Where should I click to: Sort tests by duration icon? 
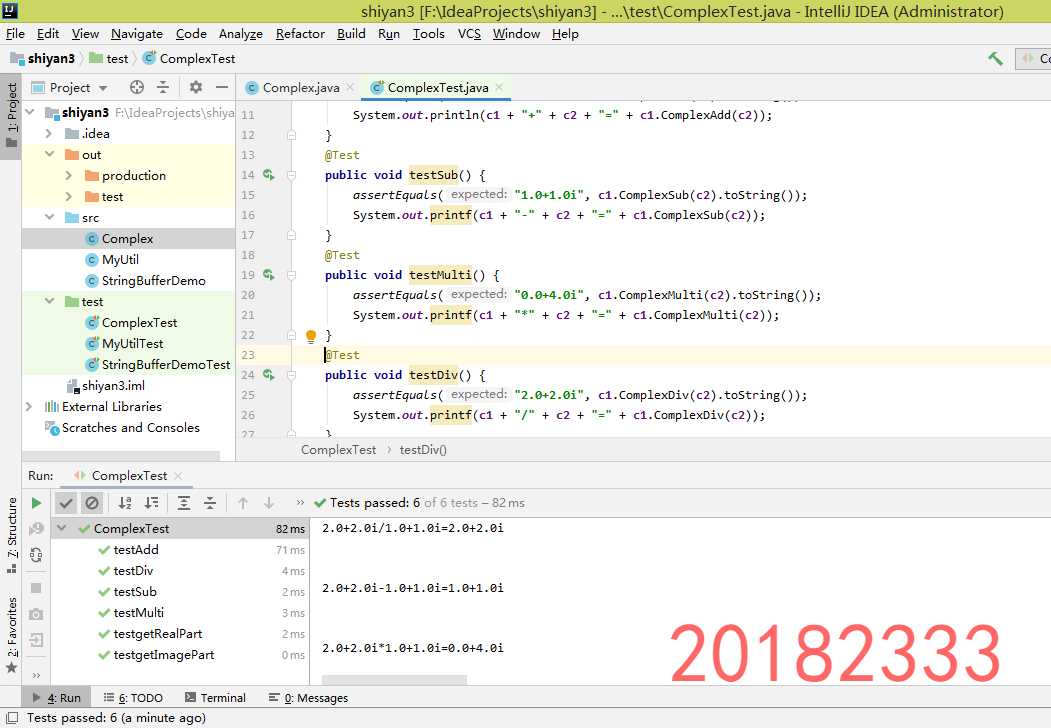point(152,503)
